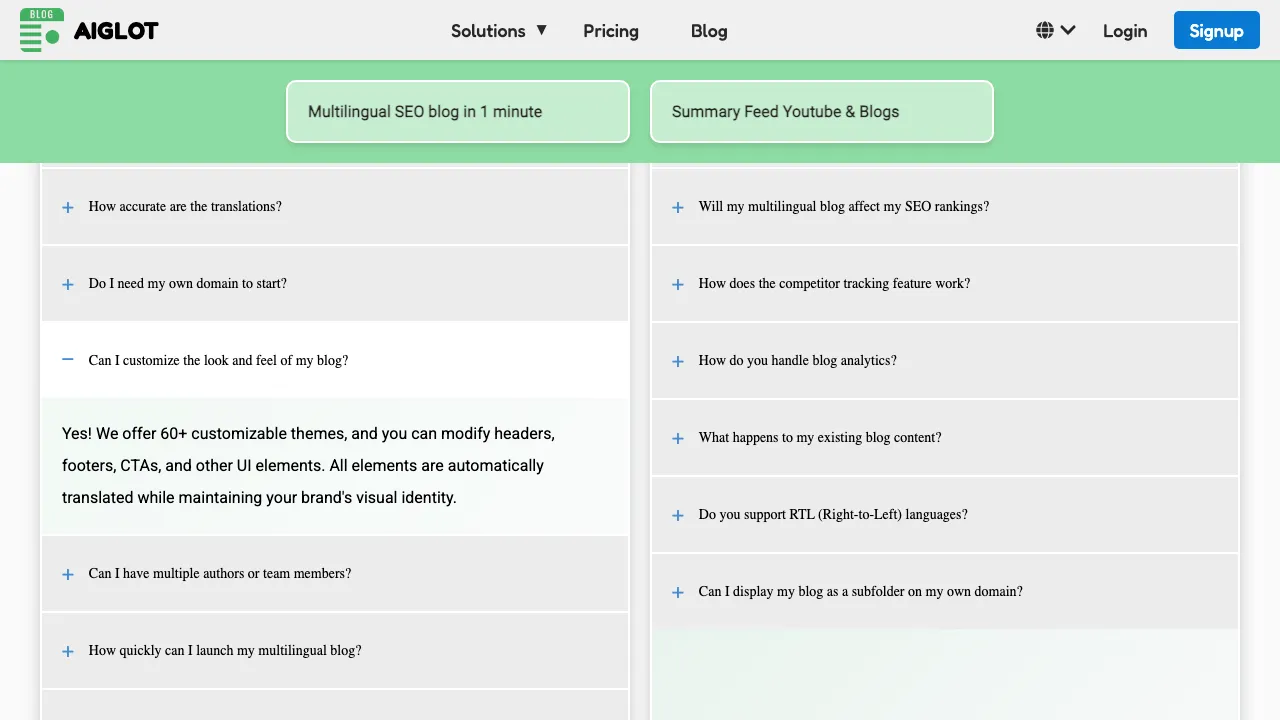Click minus icon beside customize look question
1280x720 pixels.
68,359
